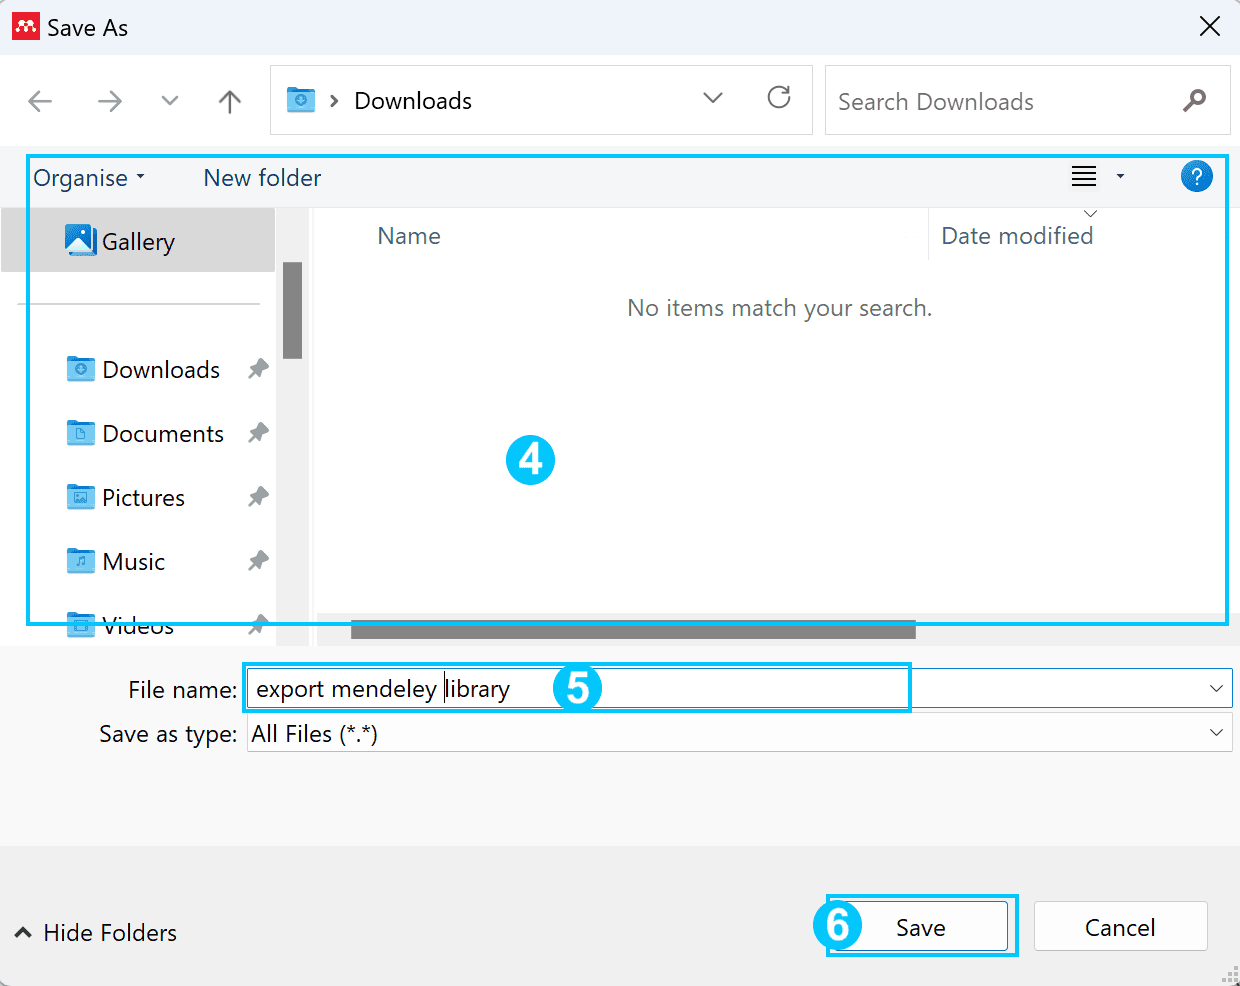Save the file
This screenshot has width=1240, height=986.
pos(921,927)
